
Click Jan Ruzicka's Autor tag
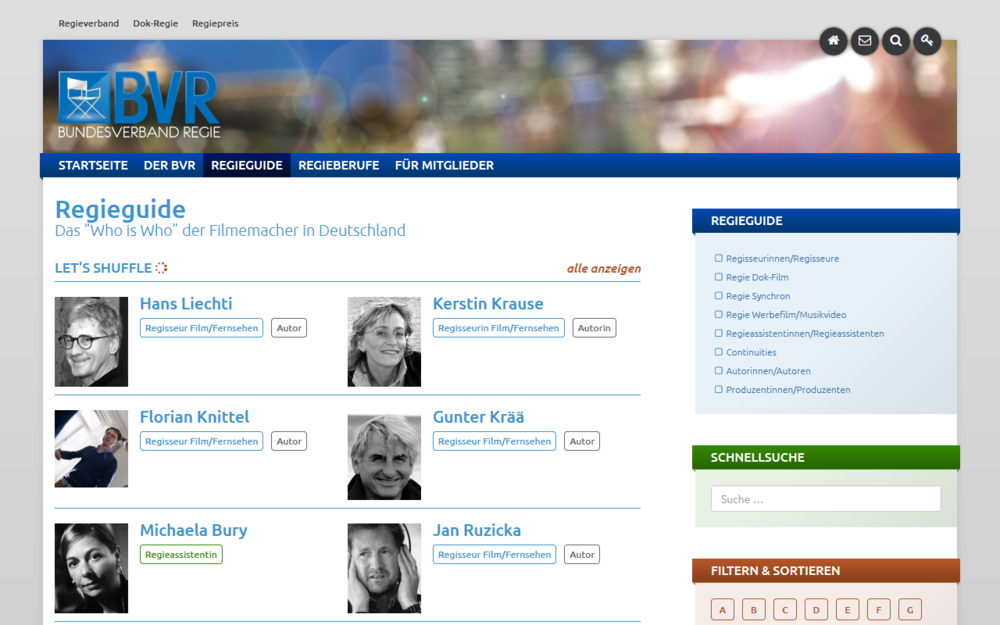pyautogui.click(x=582, y=554)
